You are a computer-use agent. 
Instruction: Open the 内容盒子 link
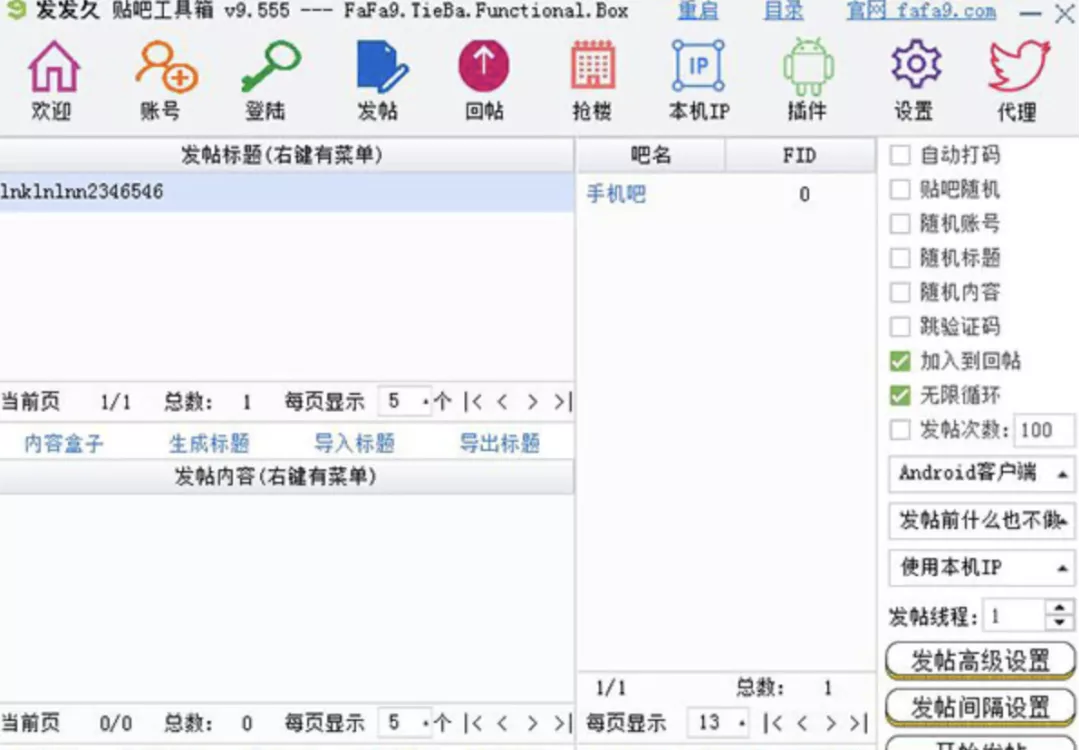tap(63, 443)
